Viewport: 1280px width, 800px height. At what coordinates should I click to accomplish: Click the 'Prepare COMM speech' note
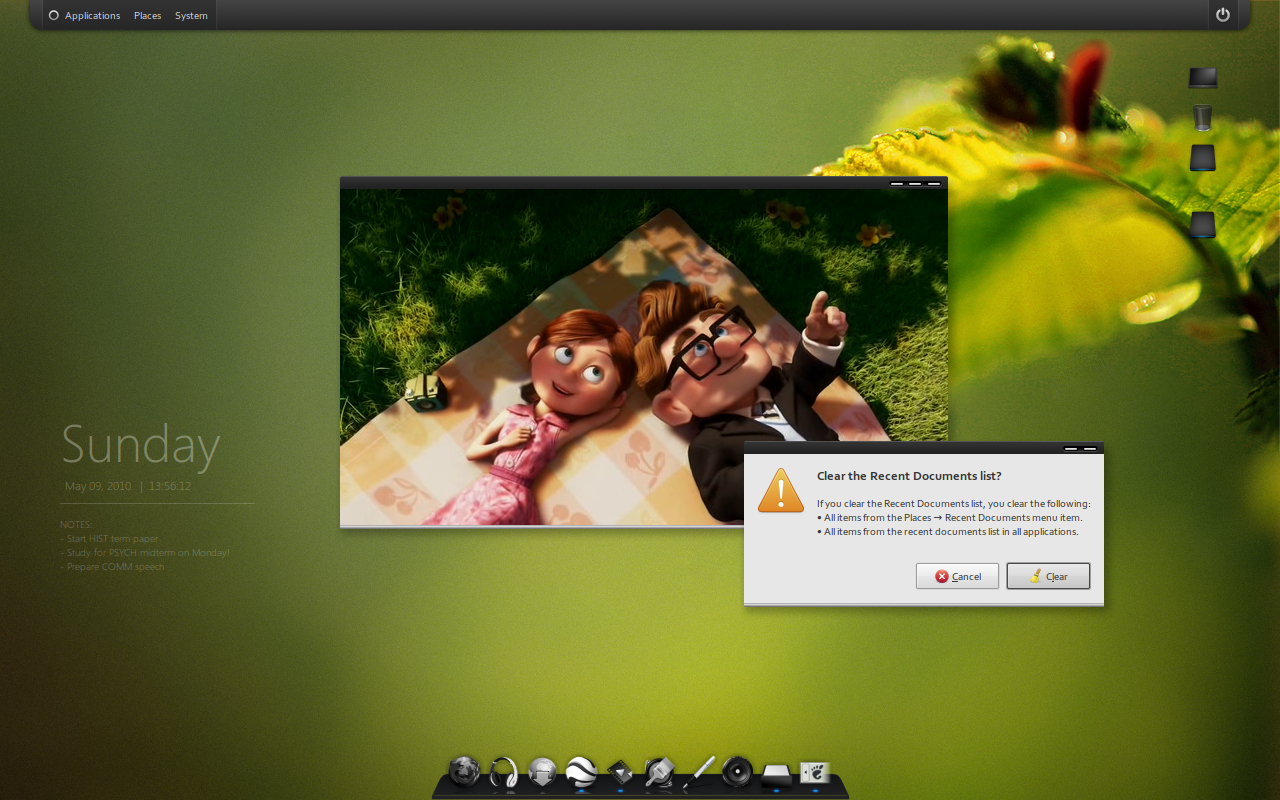[112, 567]
